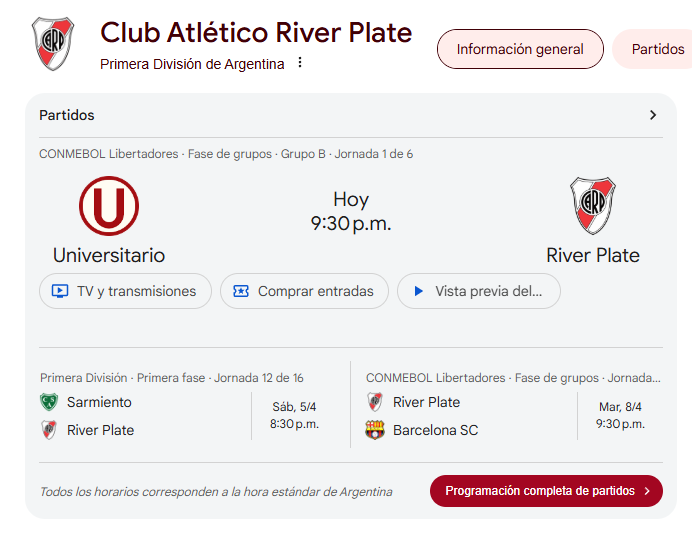Click the Hoy 9:30 p.m. match time

351,211
